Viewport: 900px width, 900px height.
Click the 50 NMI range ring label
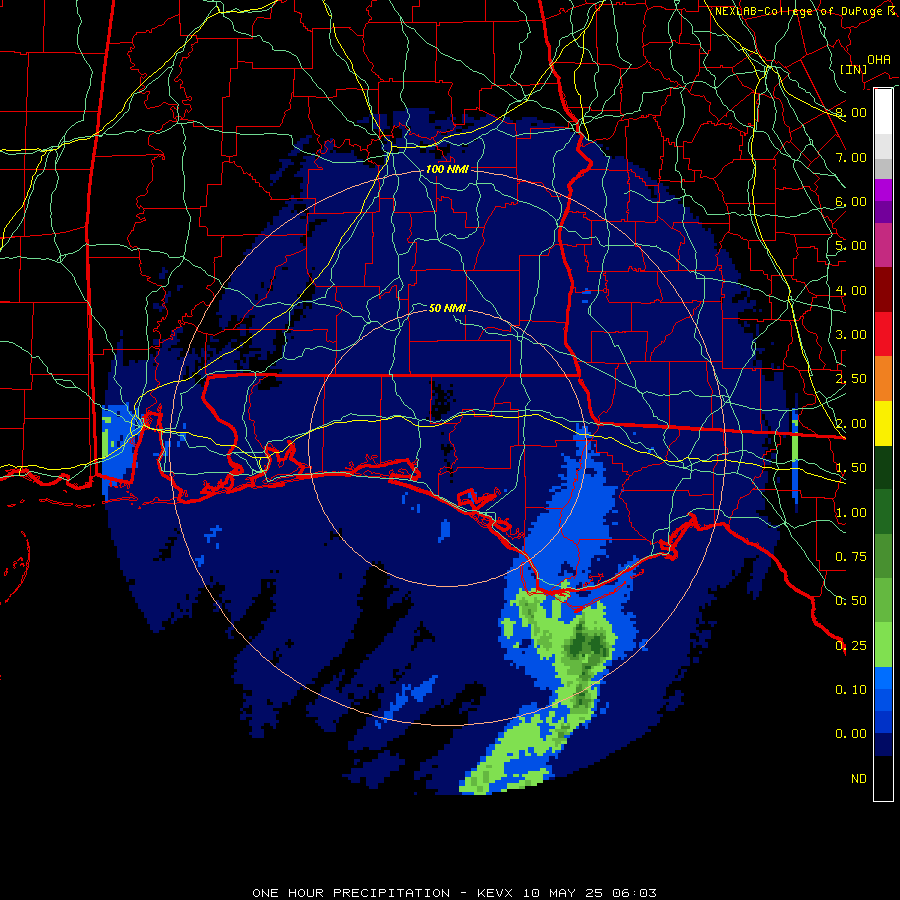[447, 308]
